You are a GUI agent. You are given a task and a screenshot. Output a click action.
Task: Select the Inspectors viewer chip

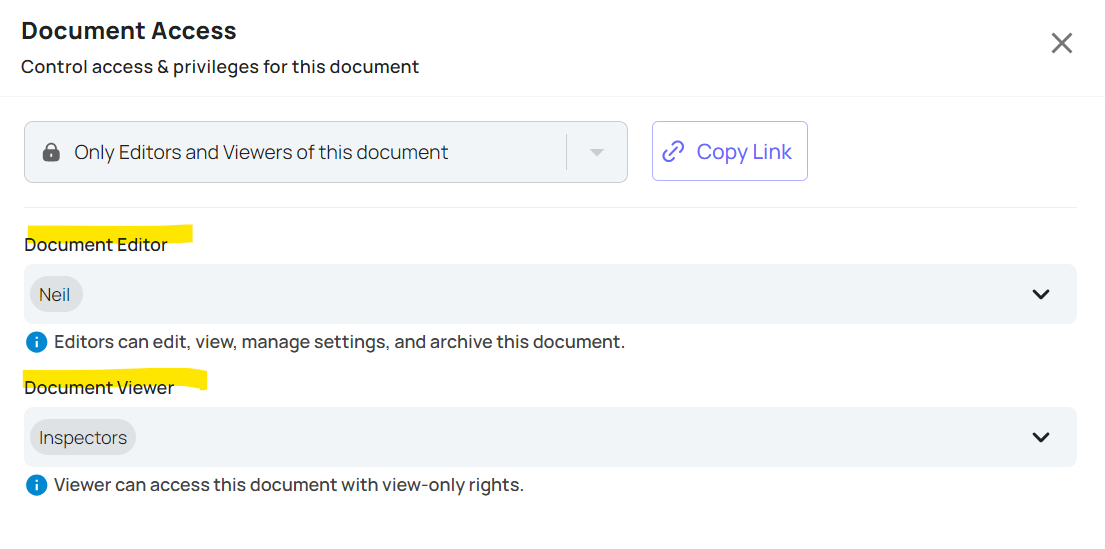[82, 438]
